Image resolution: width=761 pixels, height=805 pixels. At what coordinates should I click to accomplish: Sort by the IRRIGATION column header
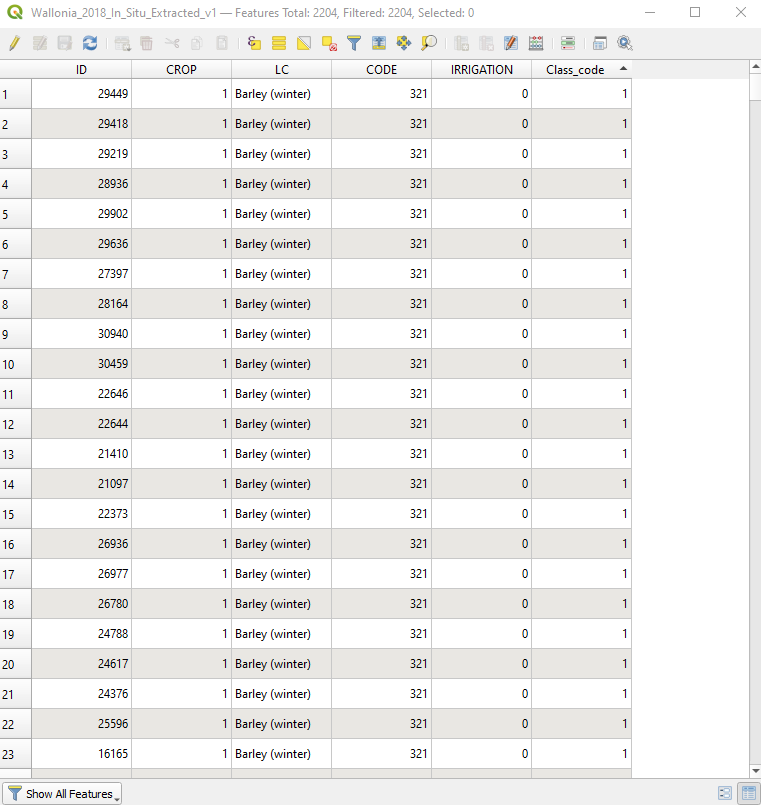coord(482,70)
